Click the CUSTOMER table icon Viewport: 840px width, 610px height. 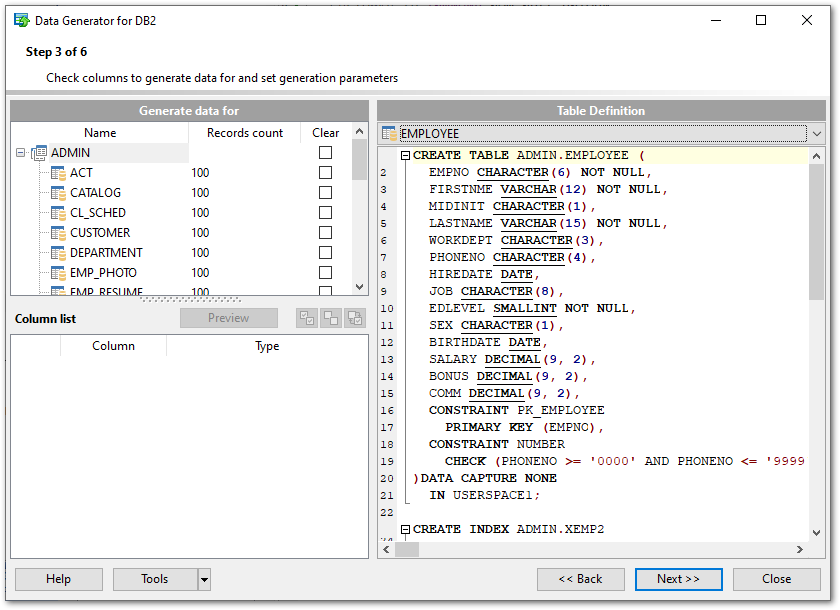point(58,233)
